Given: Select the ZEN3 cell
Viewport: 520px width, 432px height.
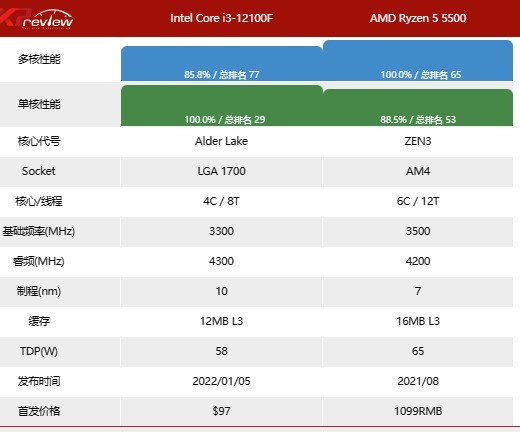Looking at the screenshot, I should [x=418, y=141].
